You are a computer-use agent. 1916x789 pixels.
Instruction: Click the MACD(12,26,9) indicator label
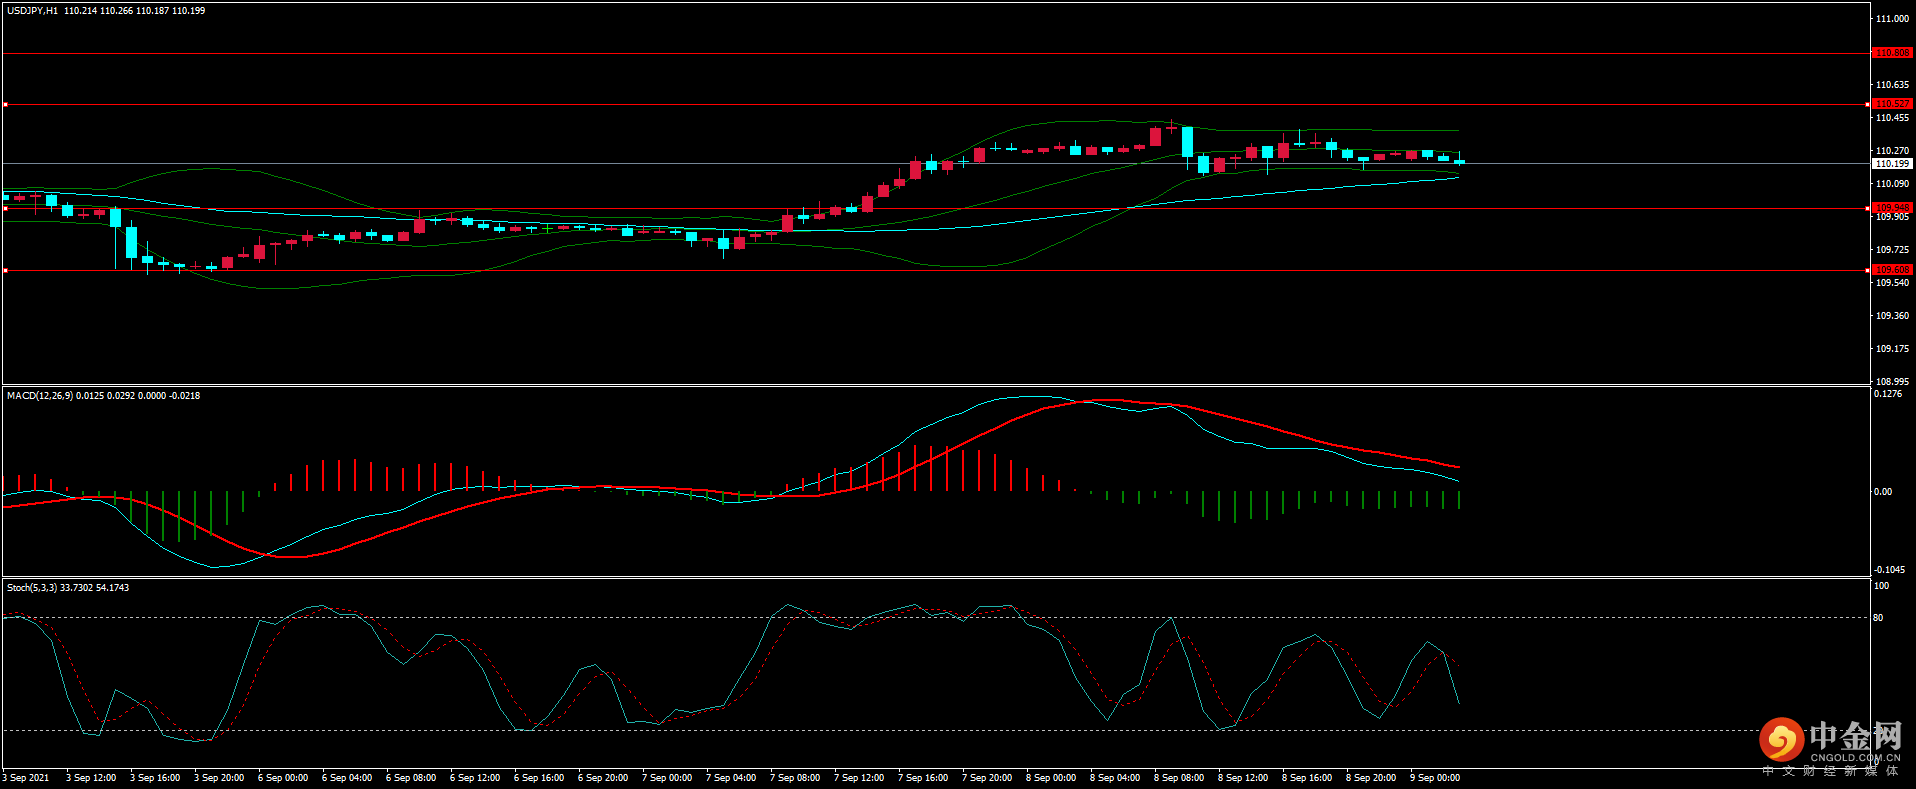(x=40, y=396)
